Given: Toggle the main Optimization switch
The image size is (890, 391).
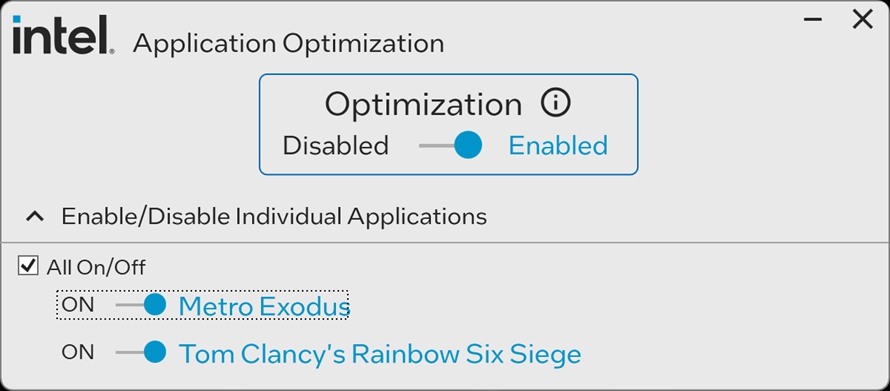Looking at the screenshot, I should pos(451,145).
